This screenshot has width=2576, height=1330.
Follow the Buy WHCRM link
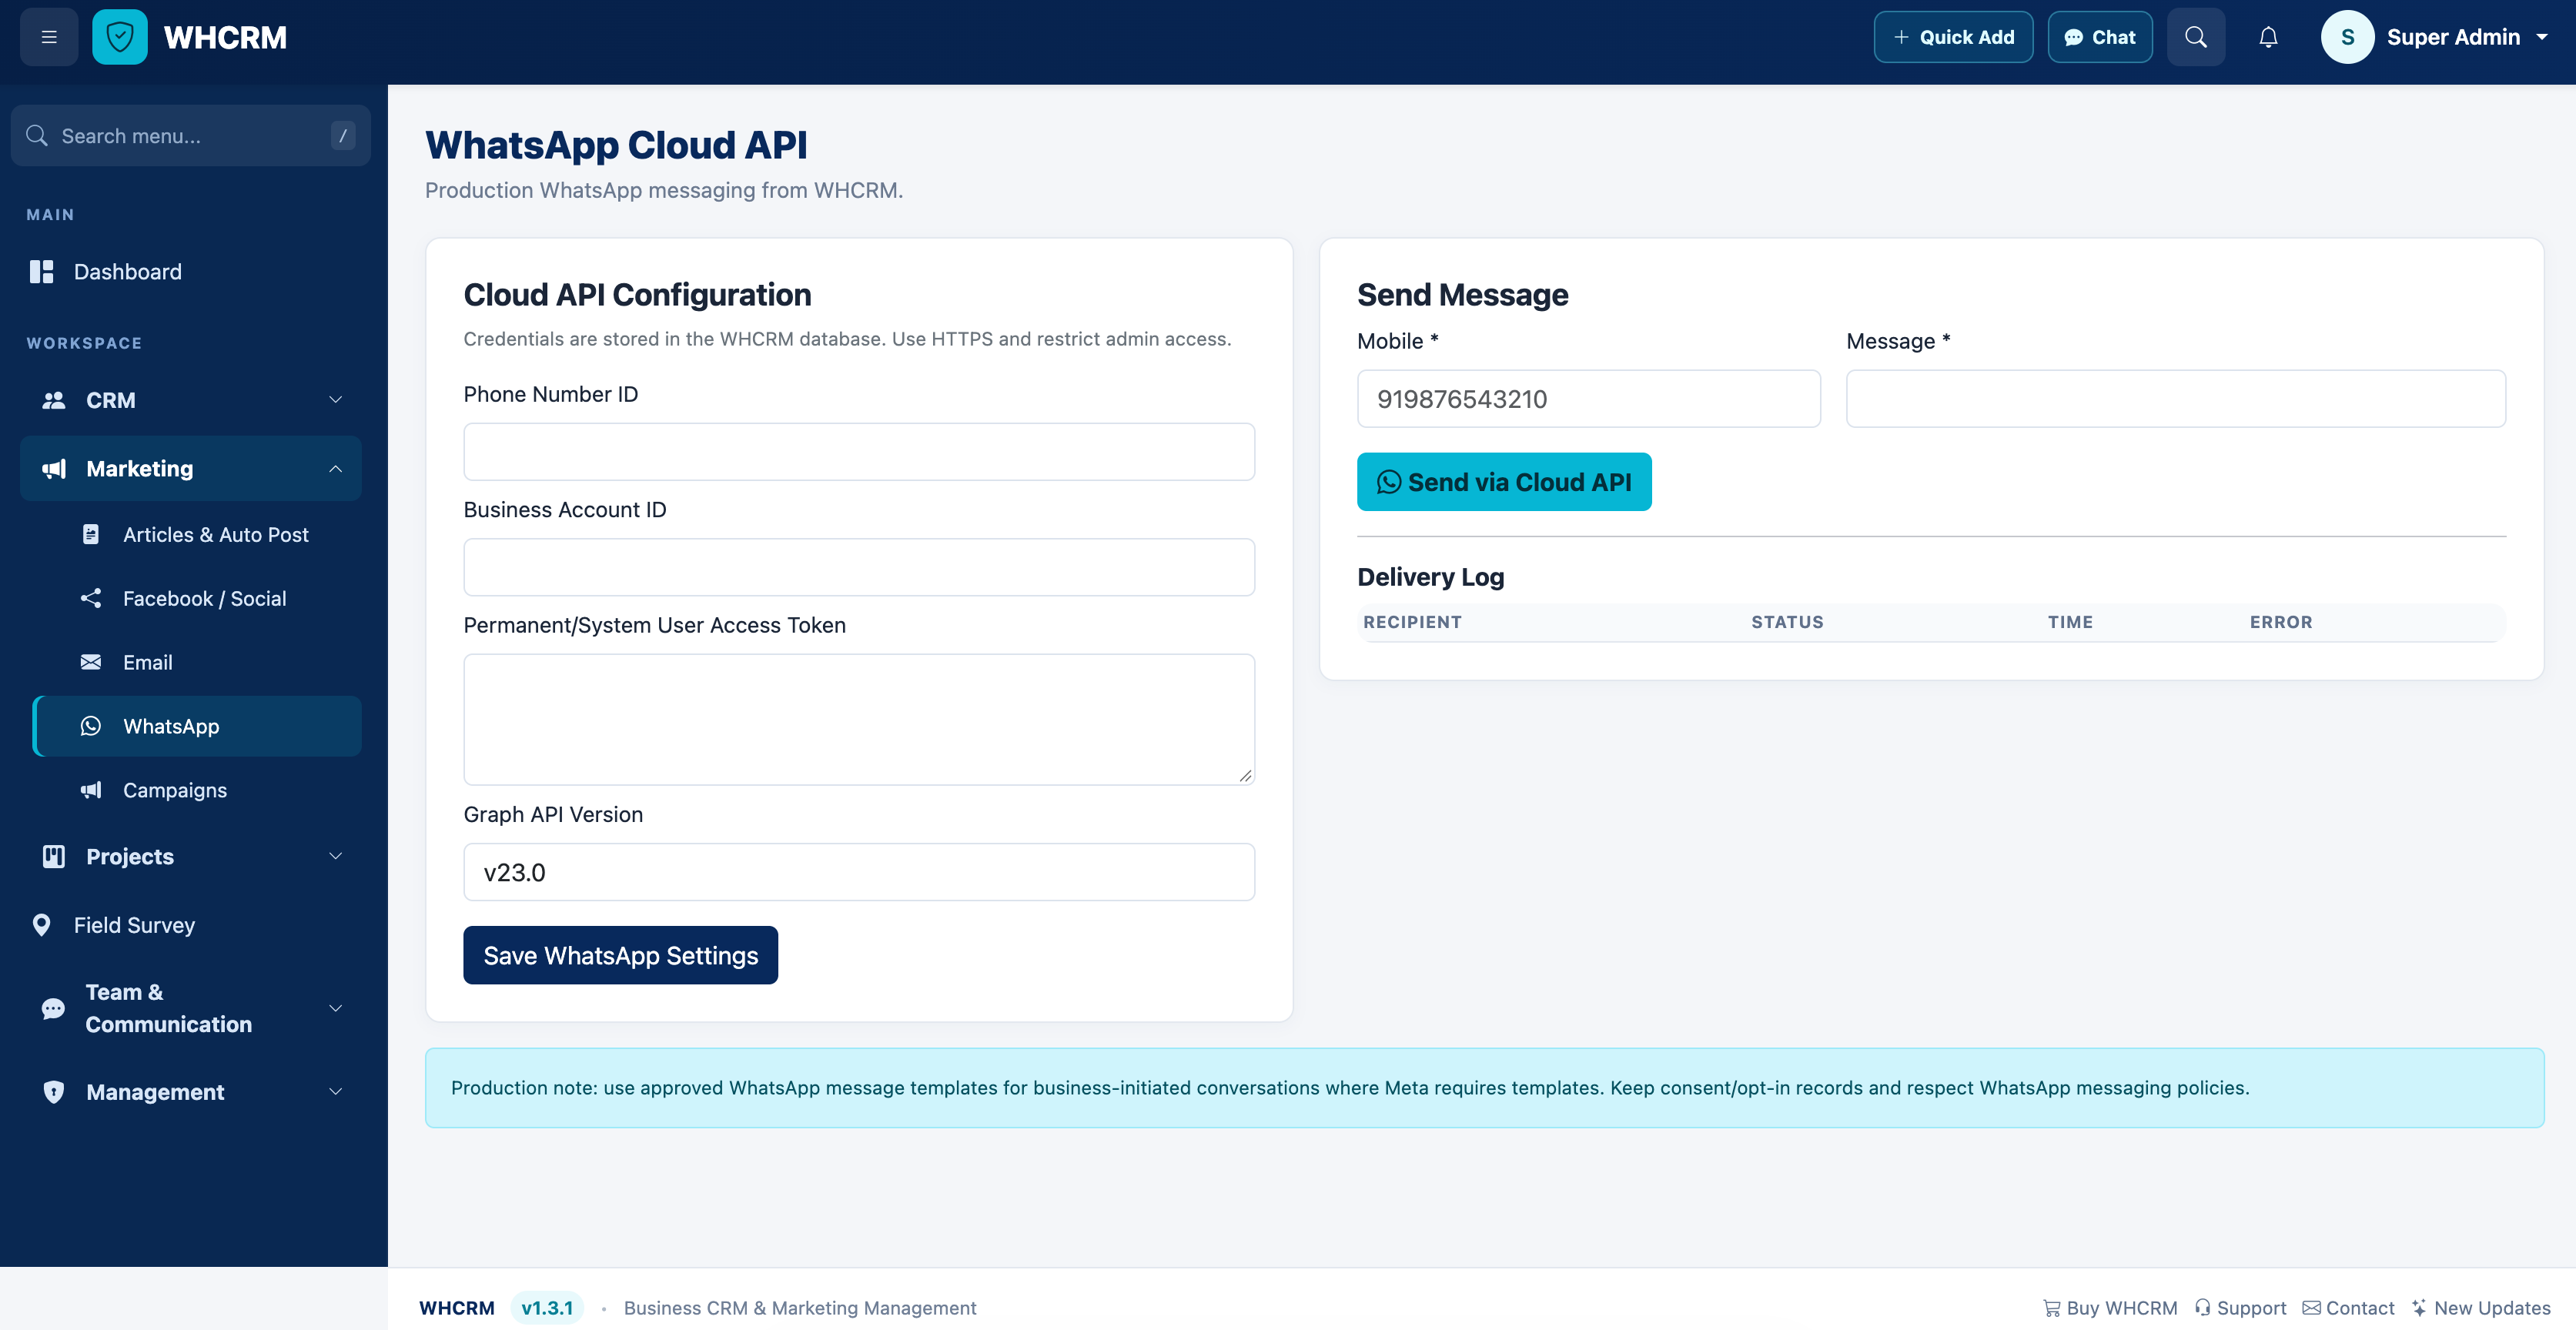tap(2110, 1308)
